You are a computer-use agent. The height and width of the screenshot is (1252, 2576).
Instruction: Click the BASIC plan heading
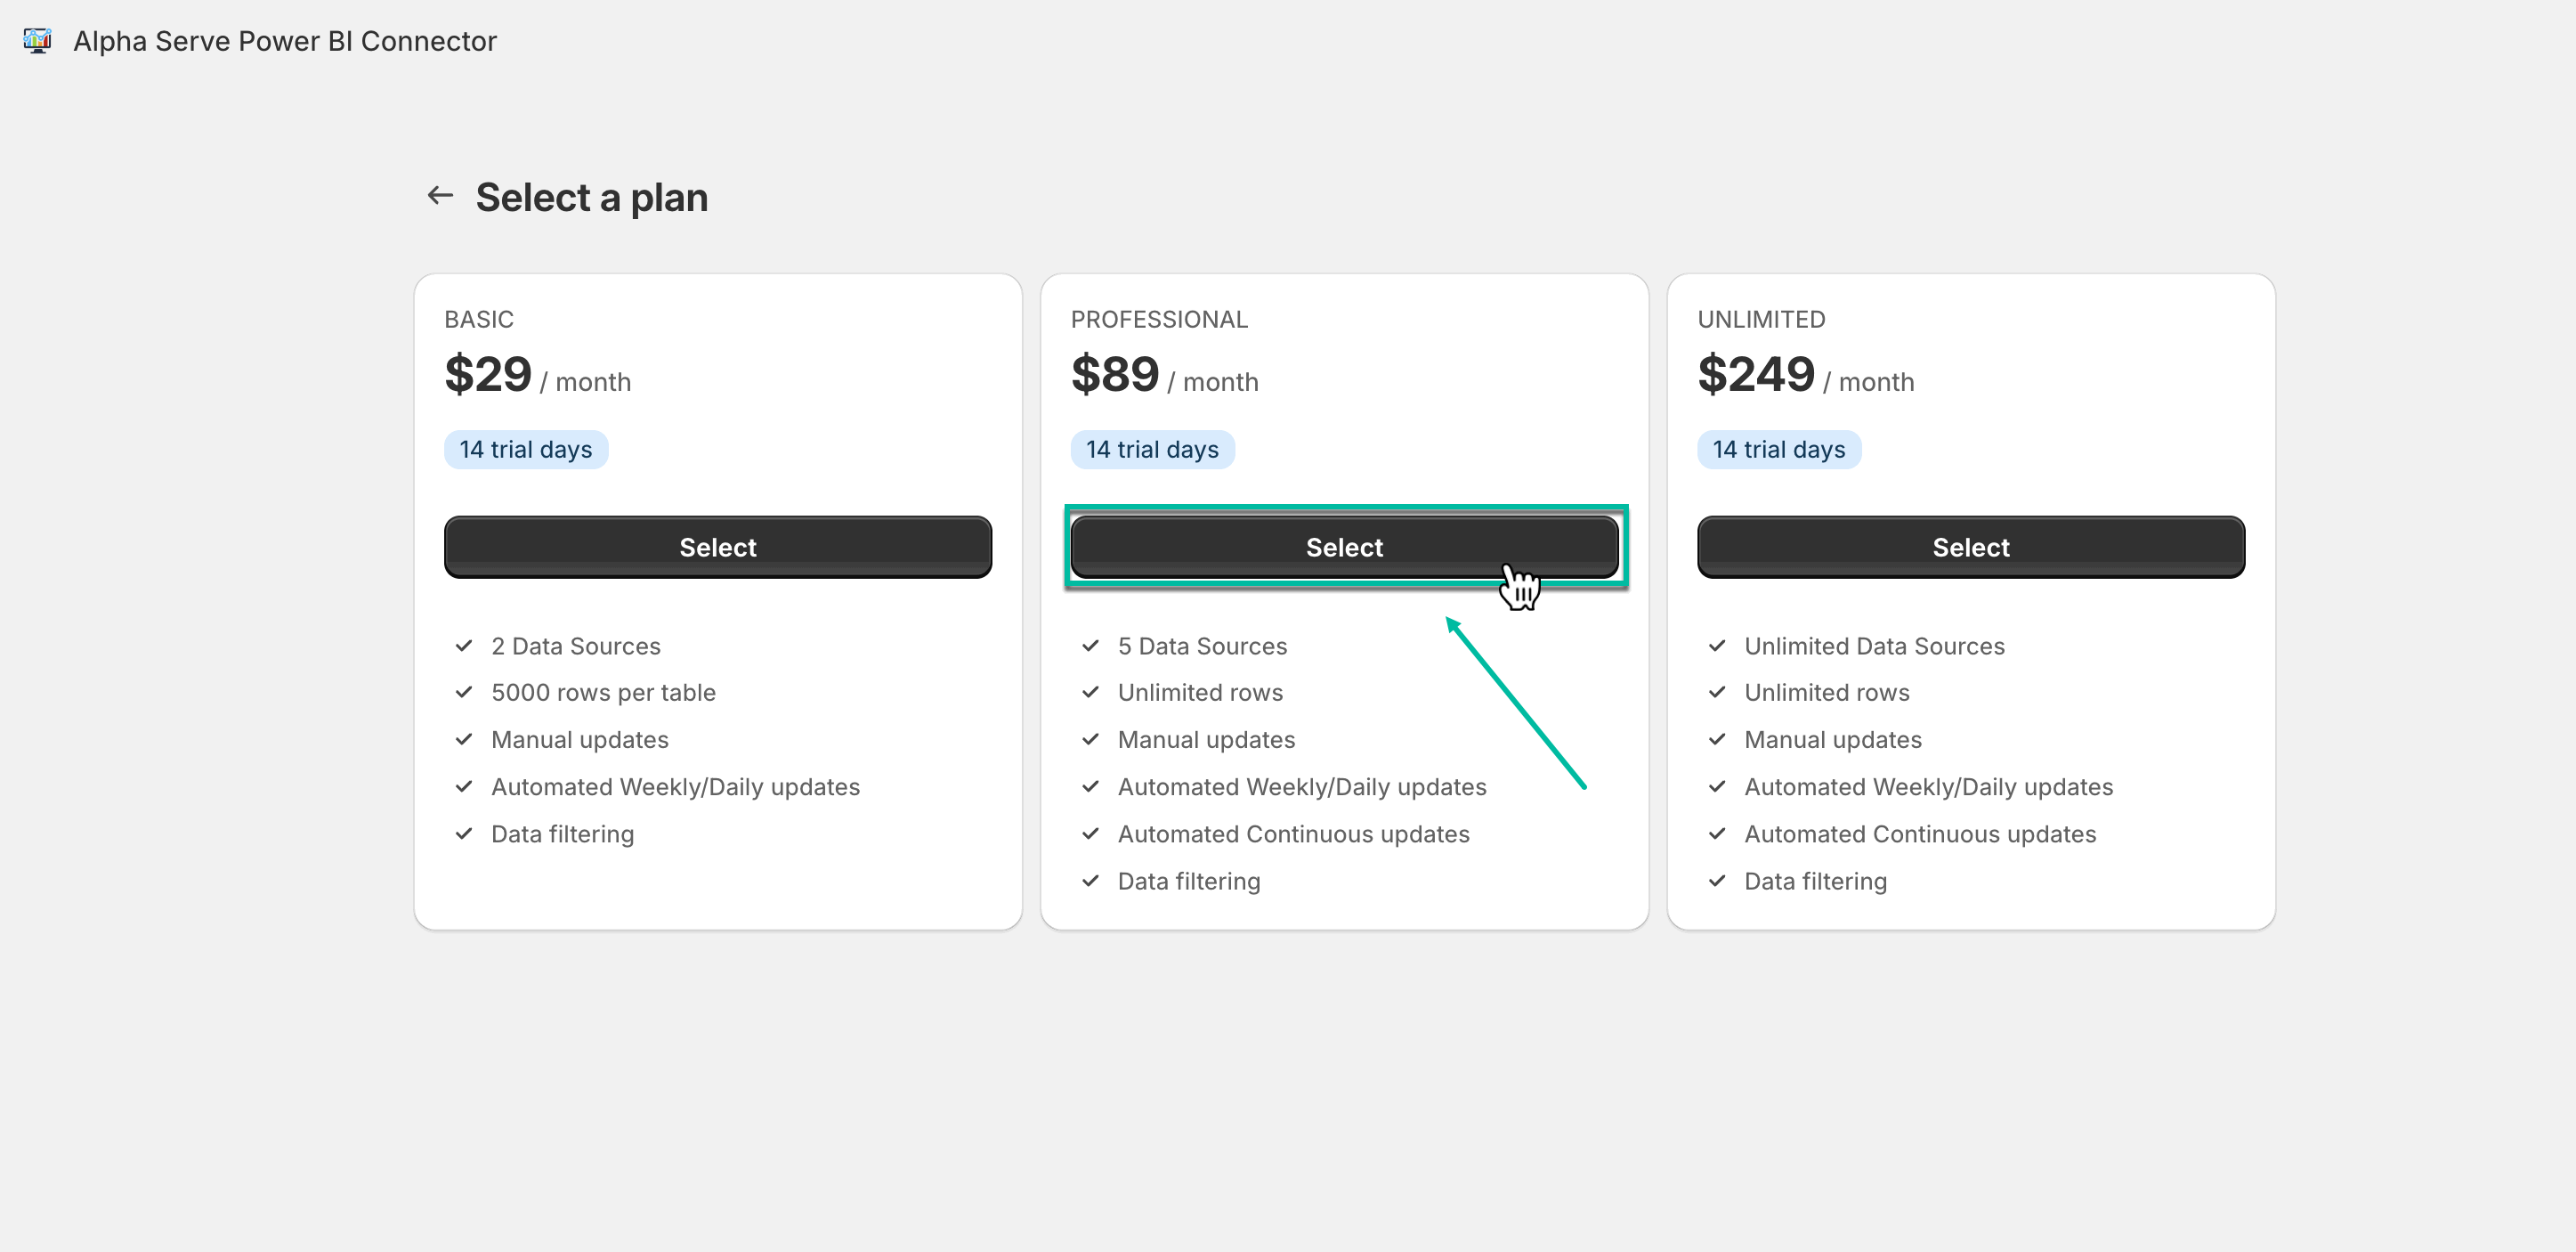coord(479,318)
